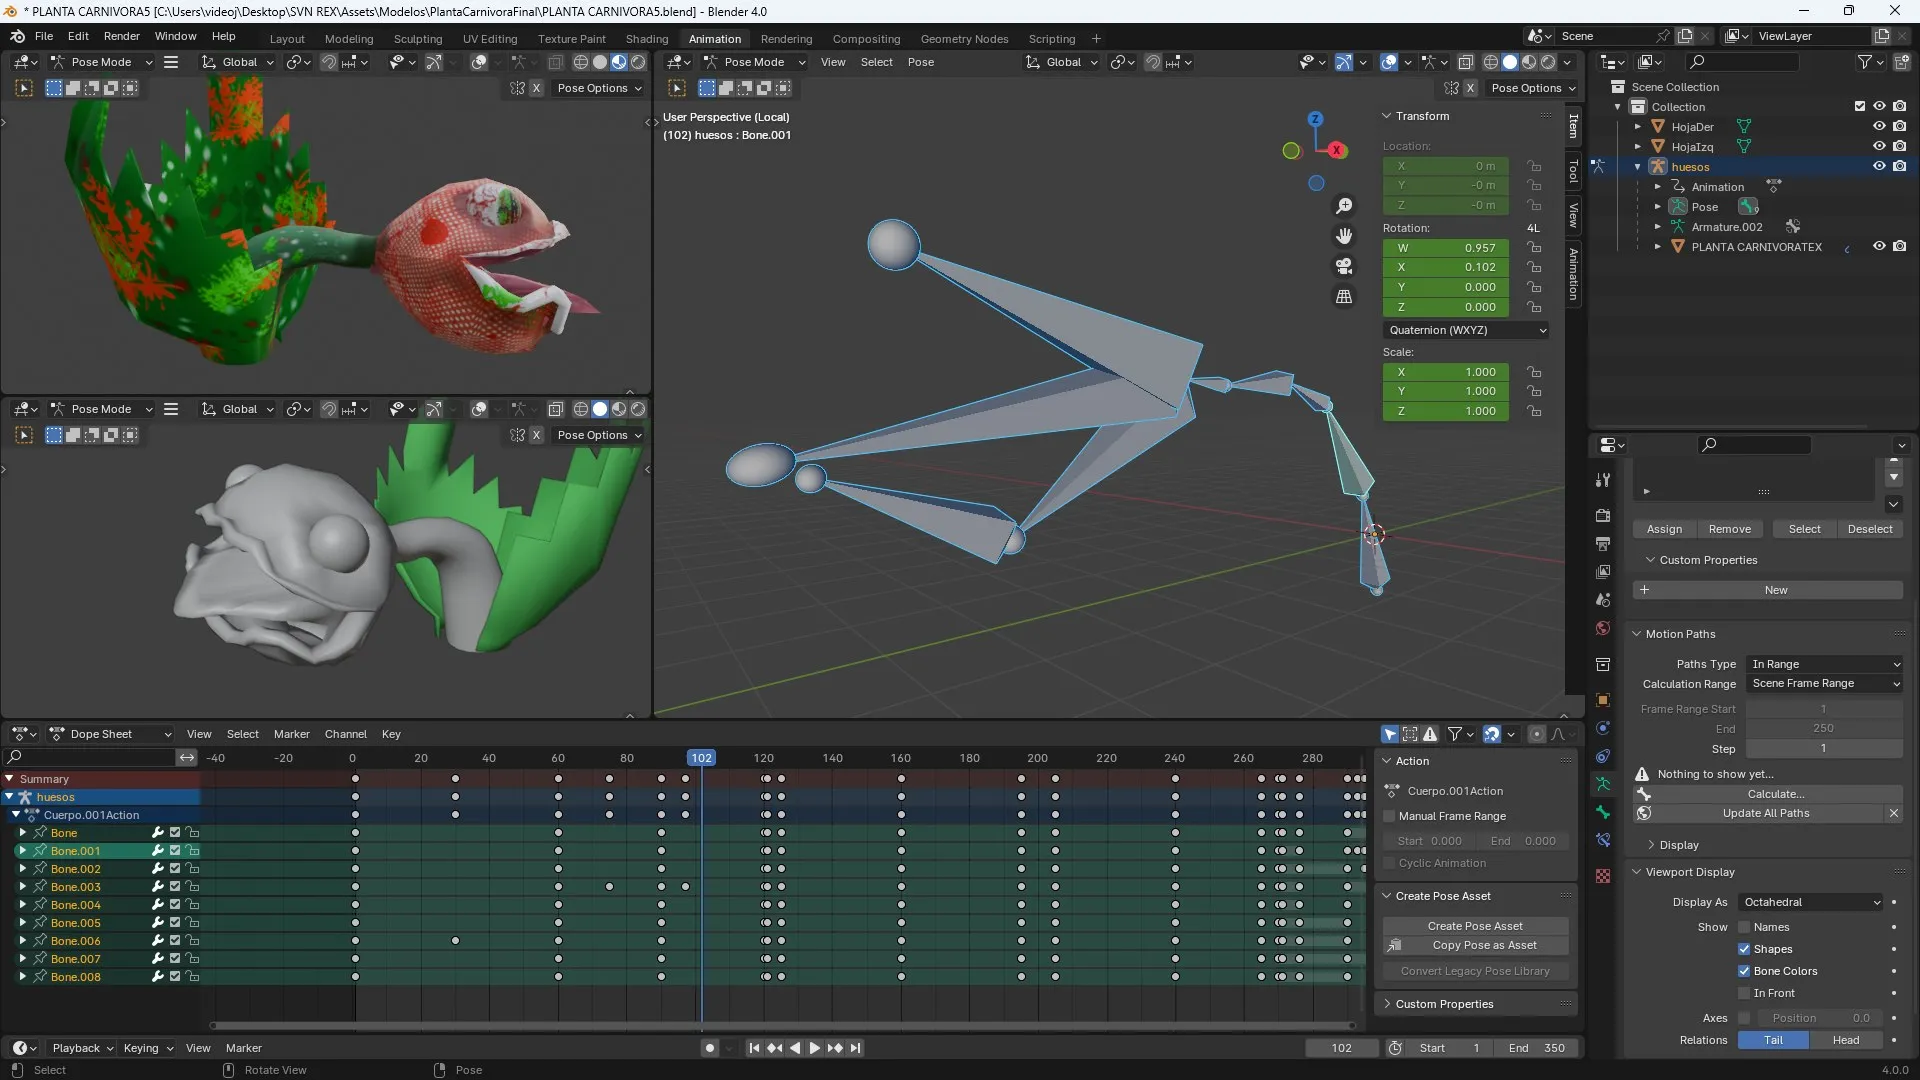Click the red X axis on navigation gizmo
Screen dimensions: 1920x1080
[1337, 150]
